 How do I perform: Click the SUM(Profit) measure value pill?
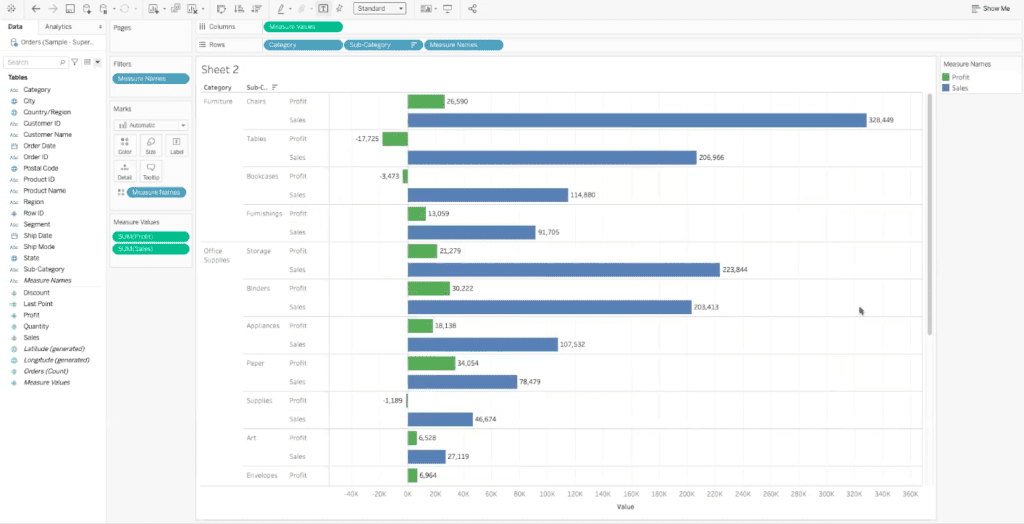pos(151,237)
